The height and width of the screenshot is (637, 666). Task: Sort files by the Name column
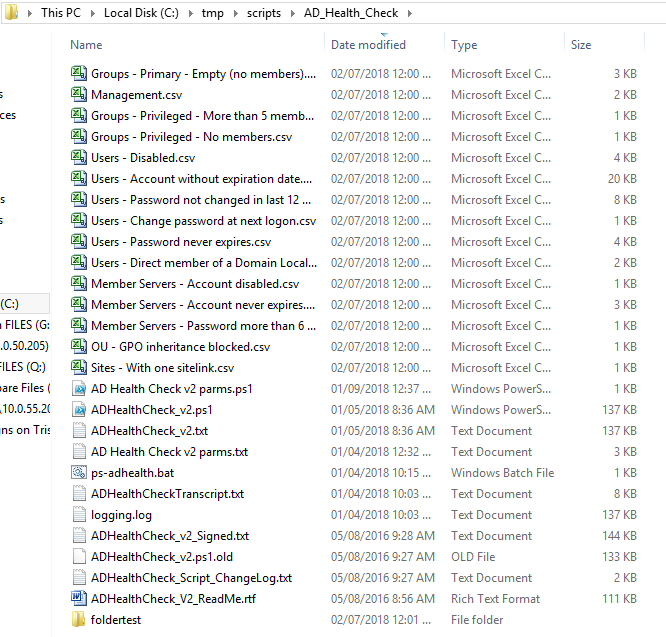87,45
